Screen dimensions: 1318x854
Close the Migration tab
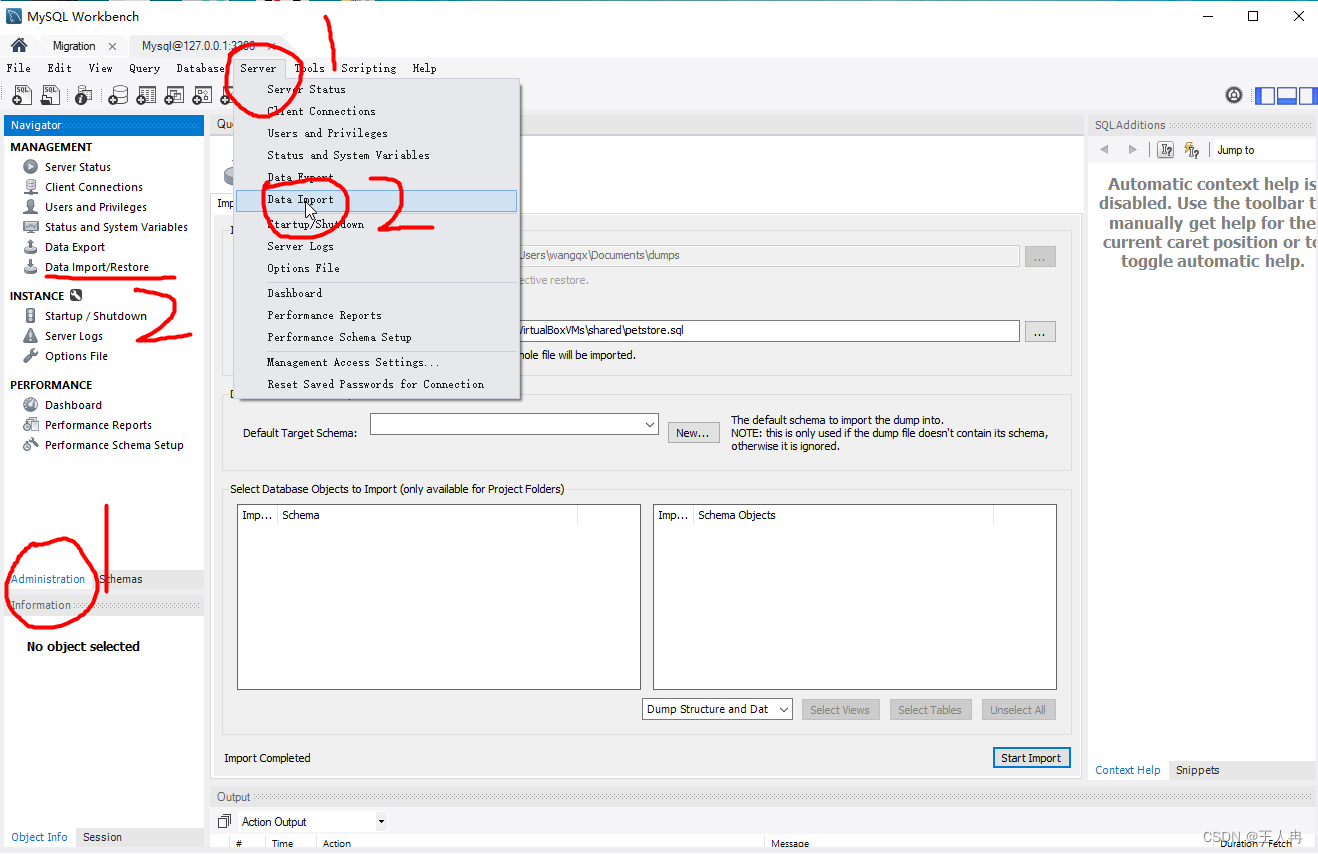coord(112,46)
